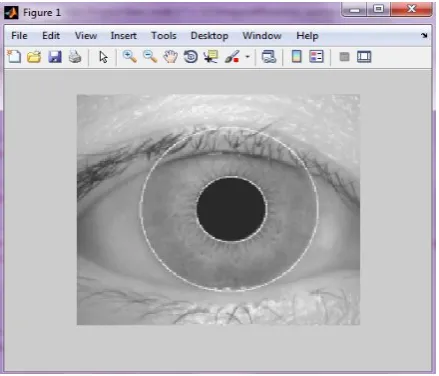Maximize the Figure 1 window
This screenshot has height=376, width=439.
click(x=378, y=10)
